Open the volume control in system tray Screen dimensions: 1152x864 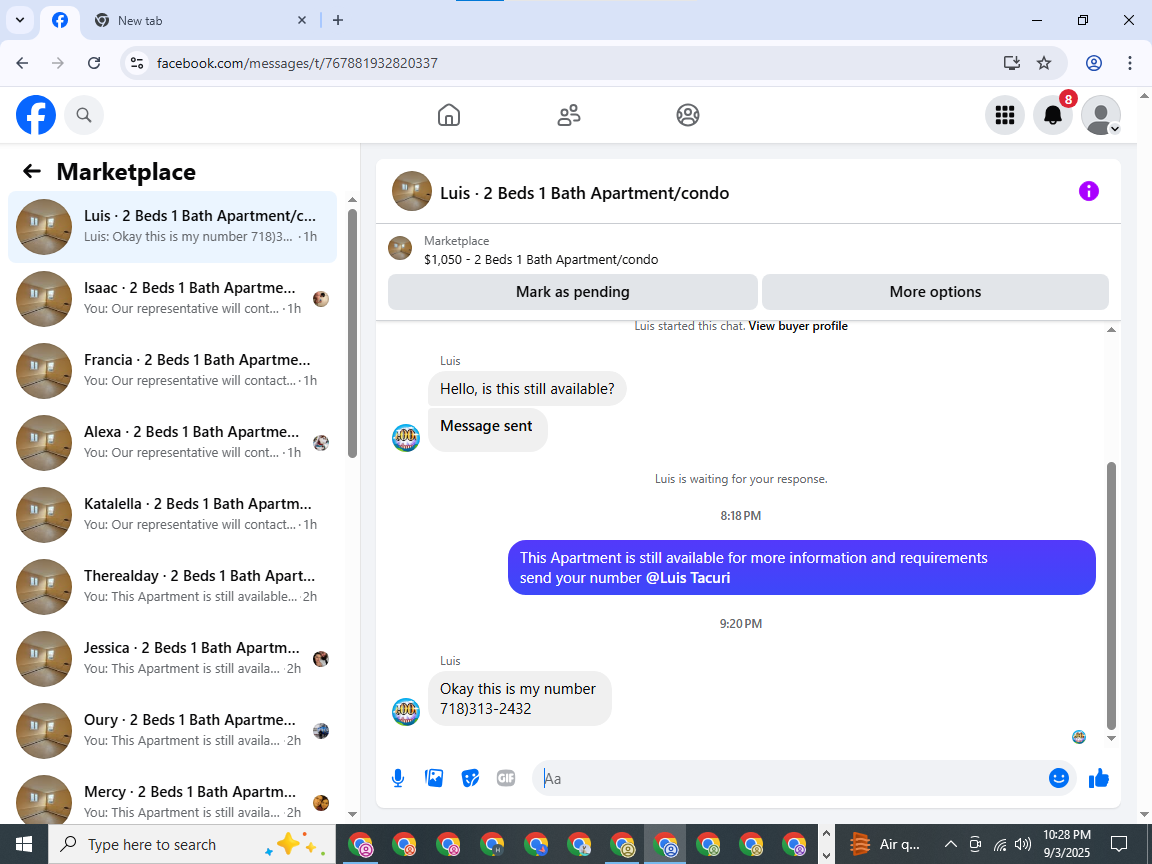point(1023,844)
